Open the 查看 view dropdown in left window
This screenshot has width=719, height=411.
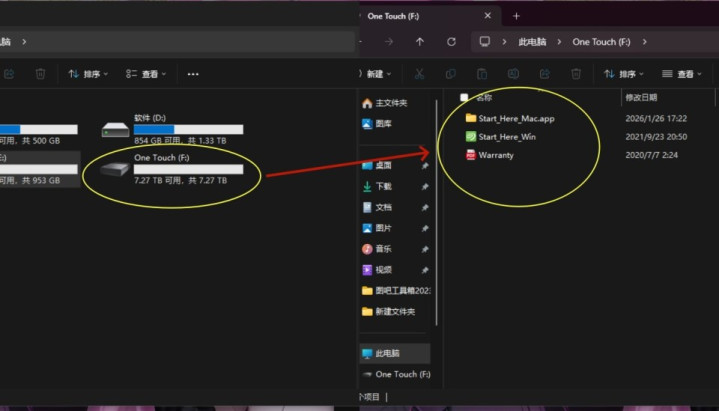click(x=147, y=74)
